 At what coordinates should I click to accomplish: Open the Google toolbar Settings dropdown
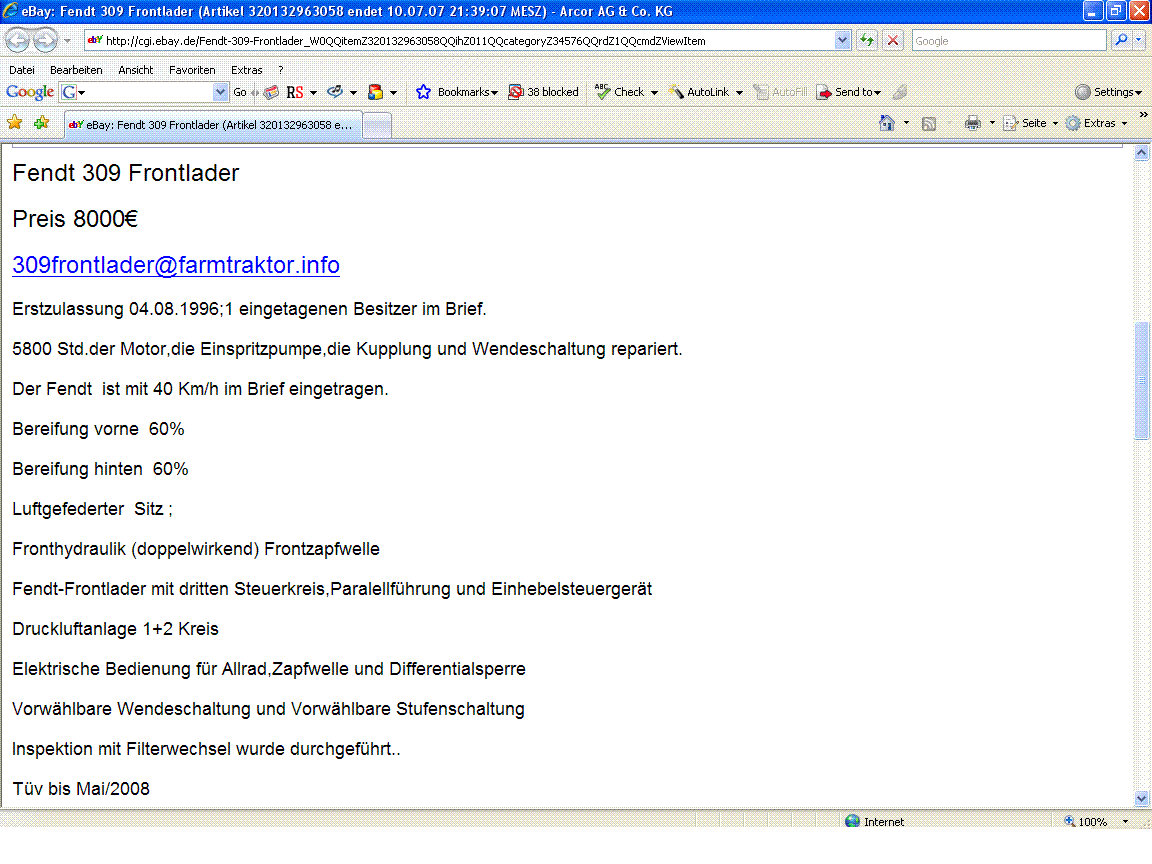(x=1108, y=92)
